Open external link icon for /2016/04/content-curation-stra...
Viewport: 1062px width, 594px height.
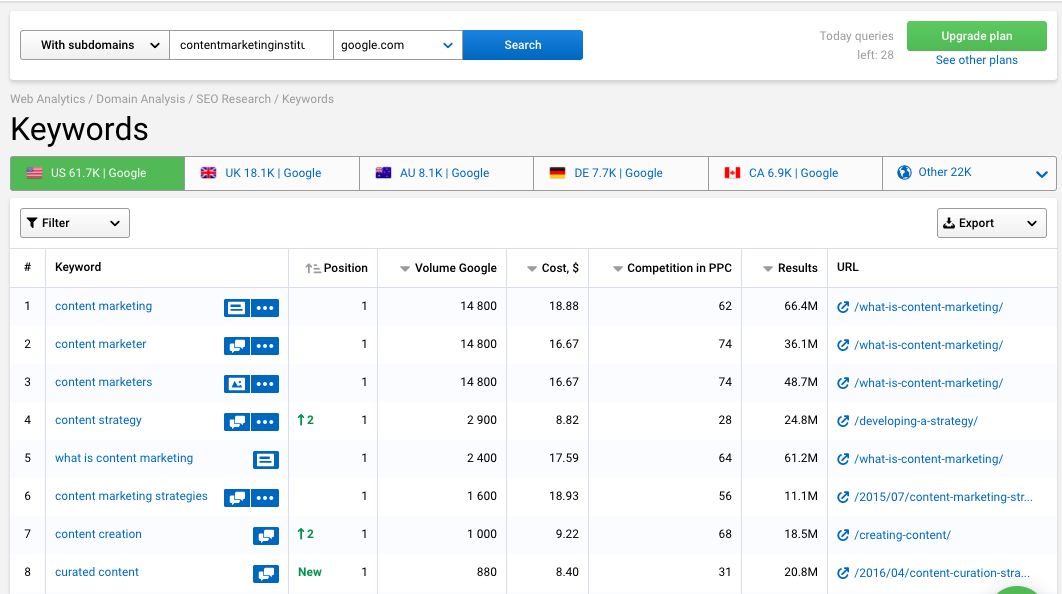coord(843,573)
